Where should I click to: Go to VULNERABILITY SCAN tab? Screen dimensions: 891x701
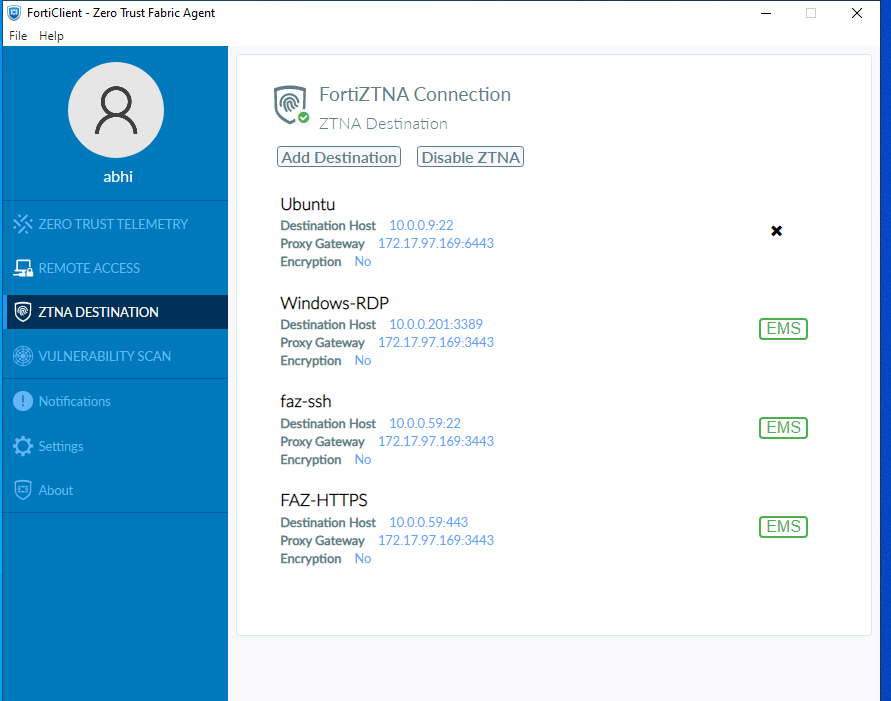tap(115, 356)
